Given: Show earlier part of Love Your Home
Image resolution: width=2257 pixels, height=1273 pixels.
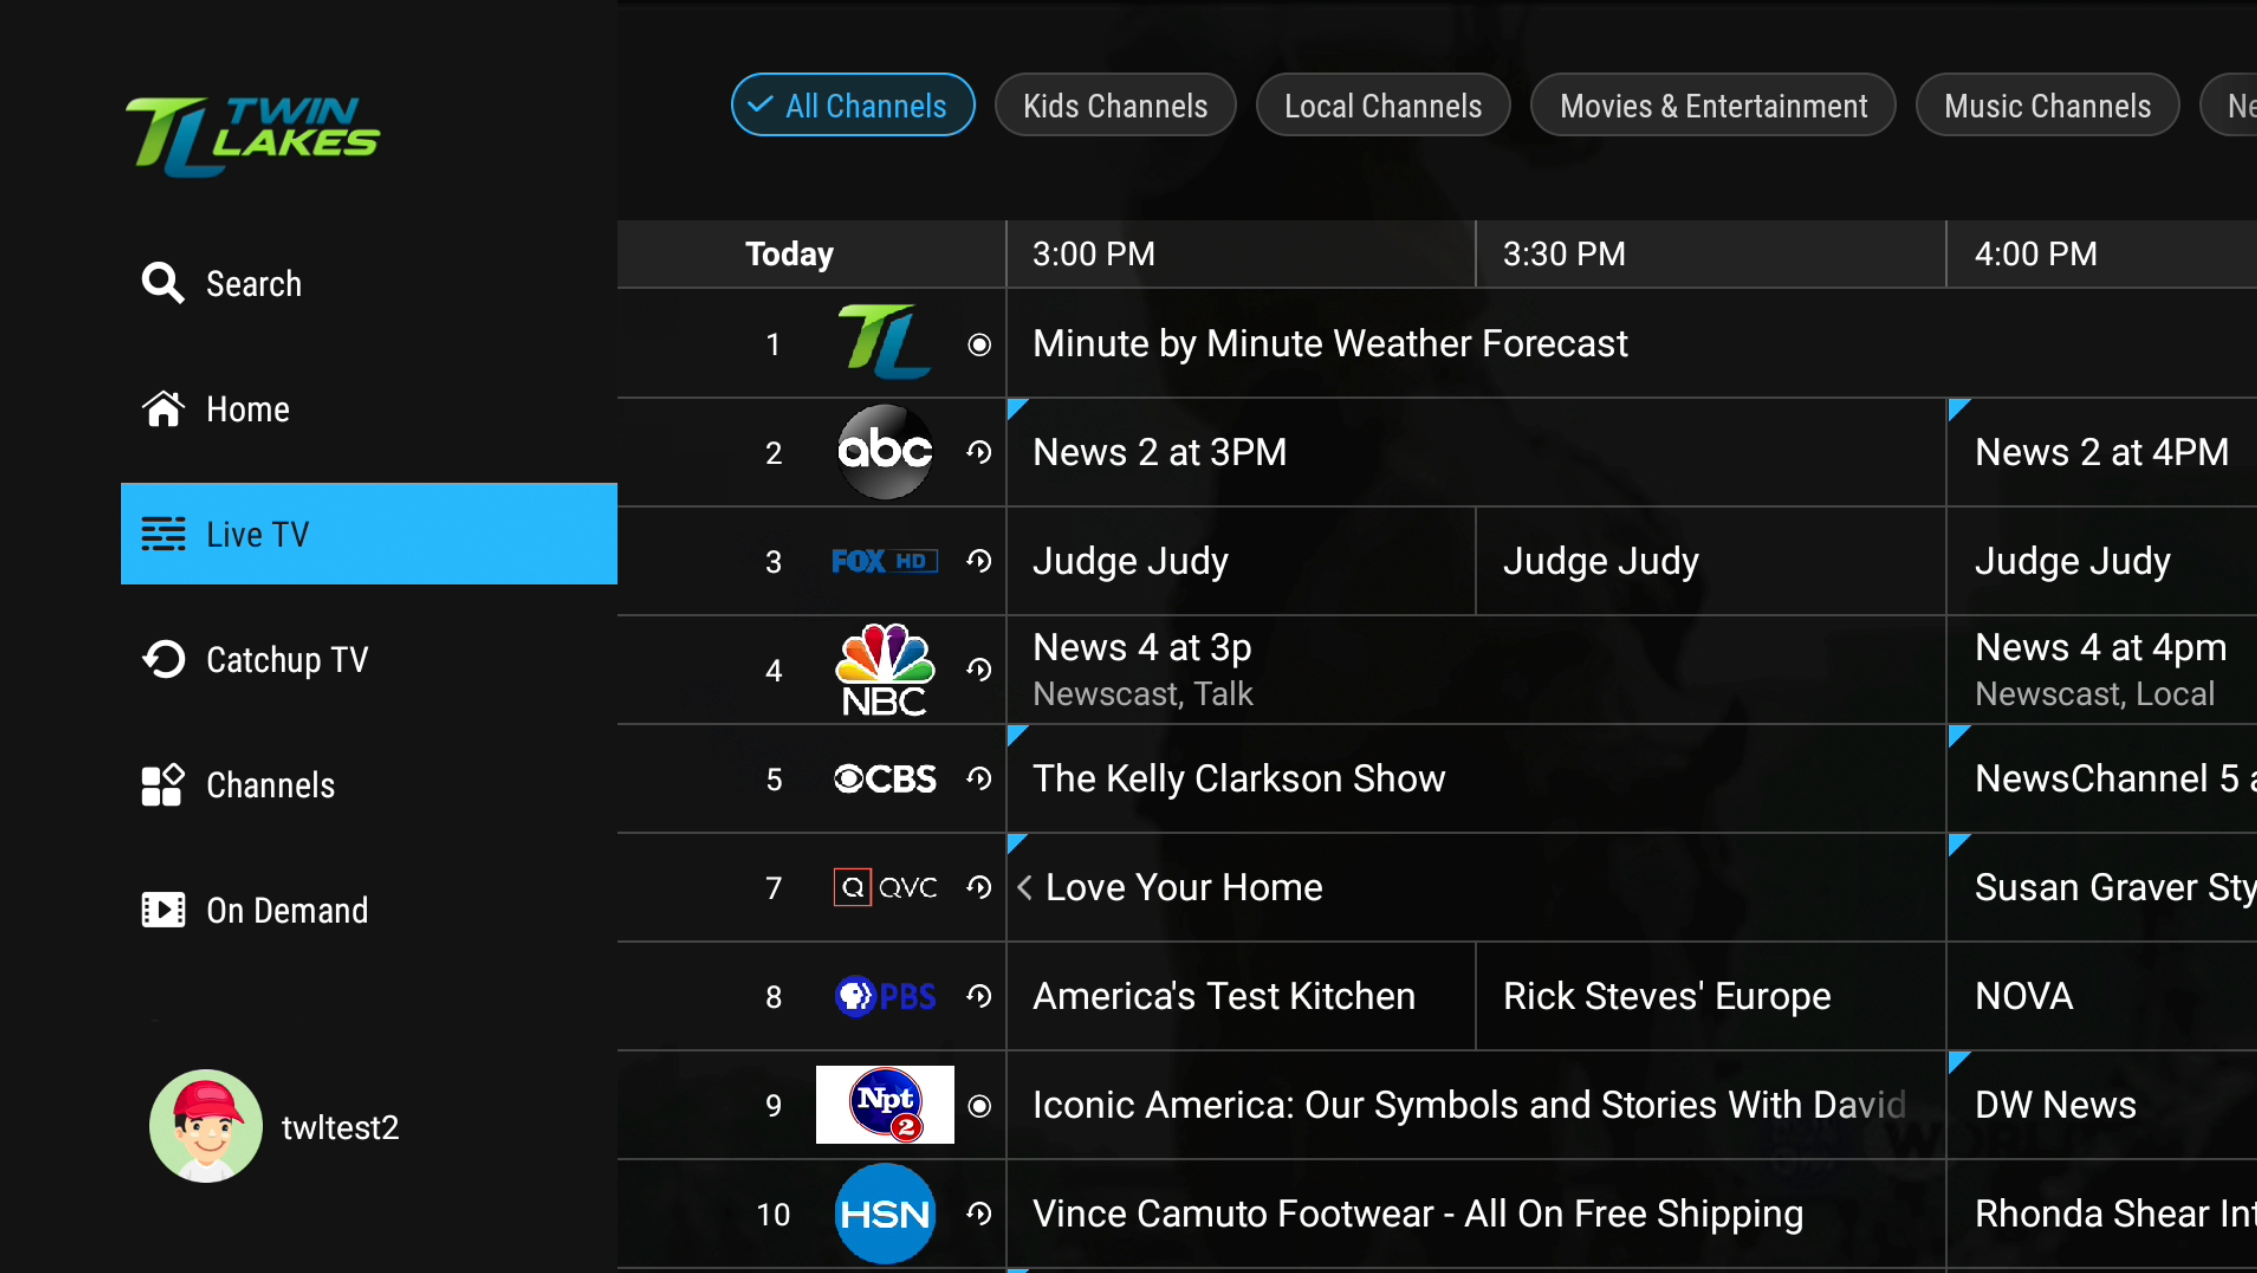Looking at the screenshot, I should 1025,887.
